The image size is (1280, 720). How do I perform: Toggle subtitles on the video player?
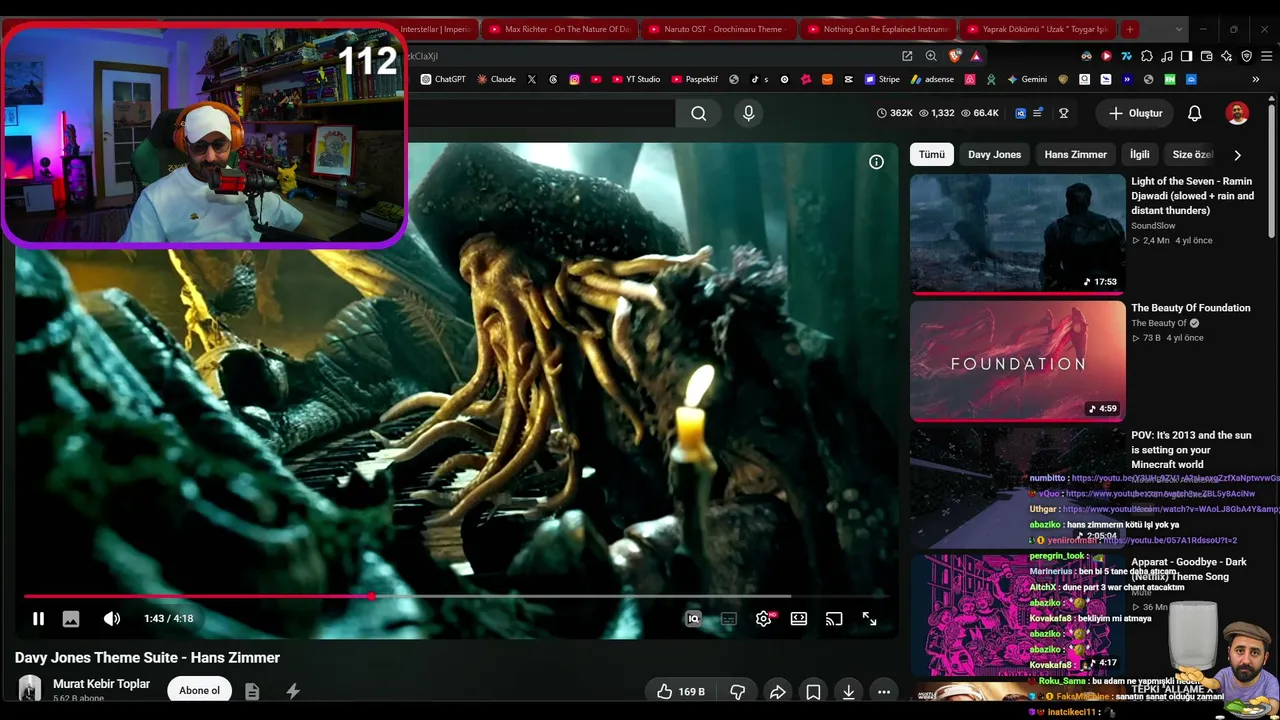pos(729,619)
